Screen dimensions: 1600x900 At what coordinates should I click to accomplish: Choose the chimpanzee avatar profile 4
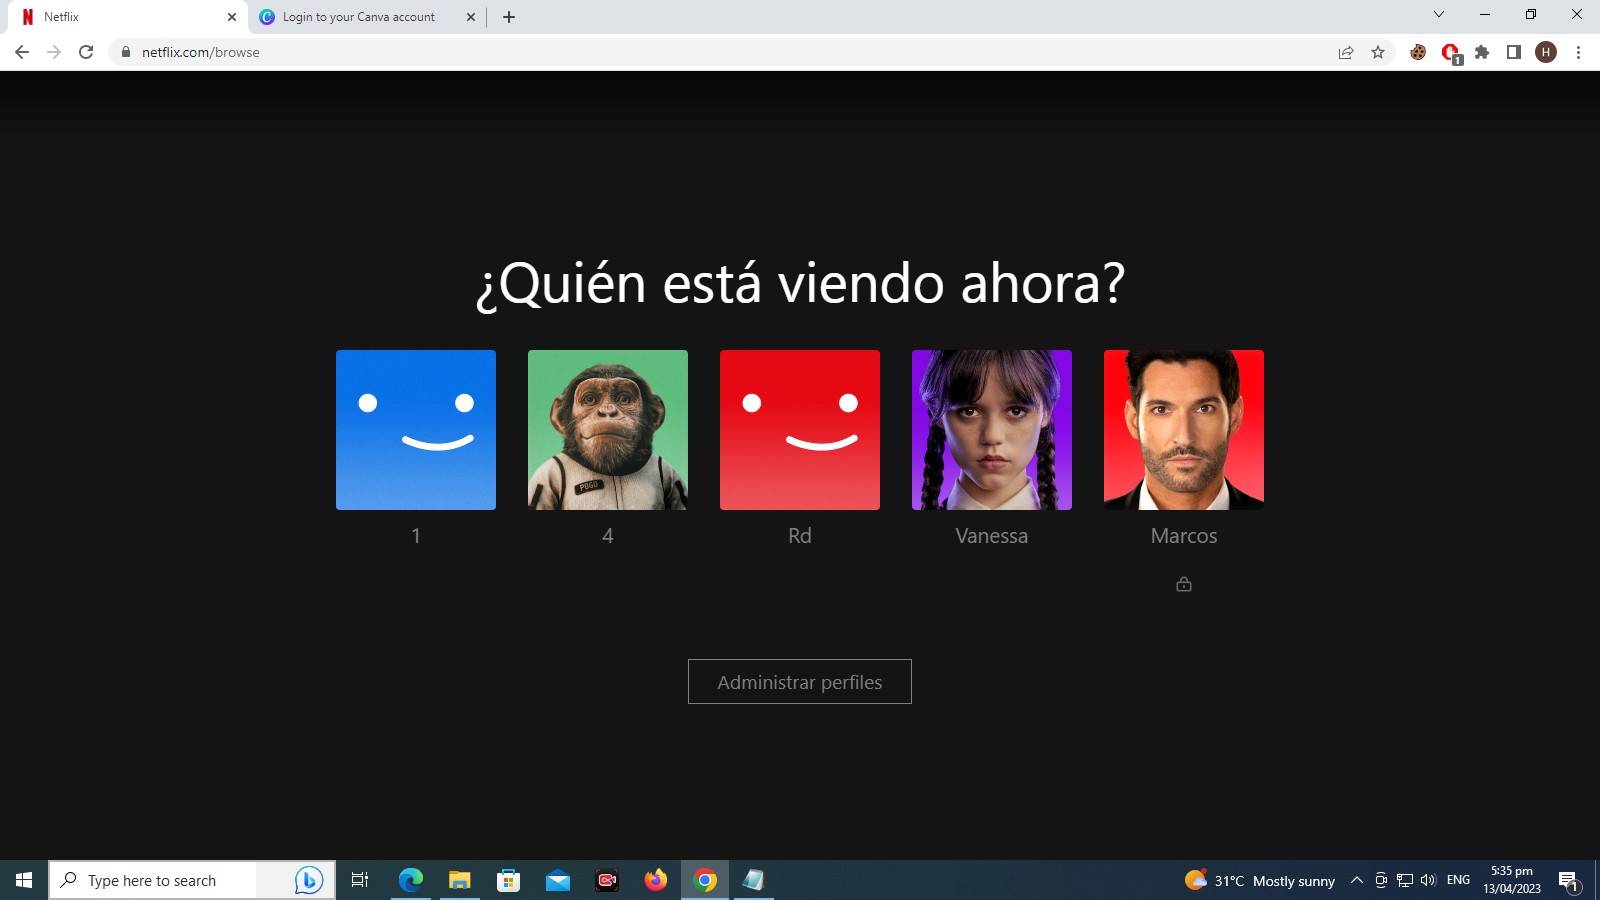(x=608, y=430)
